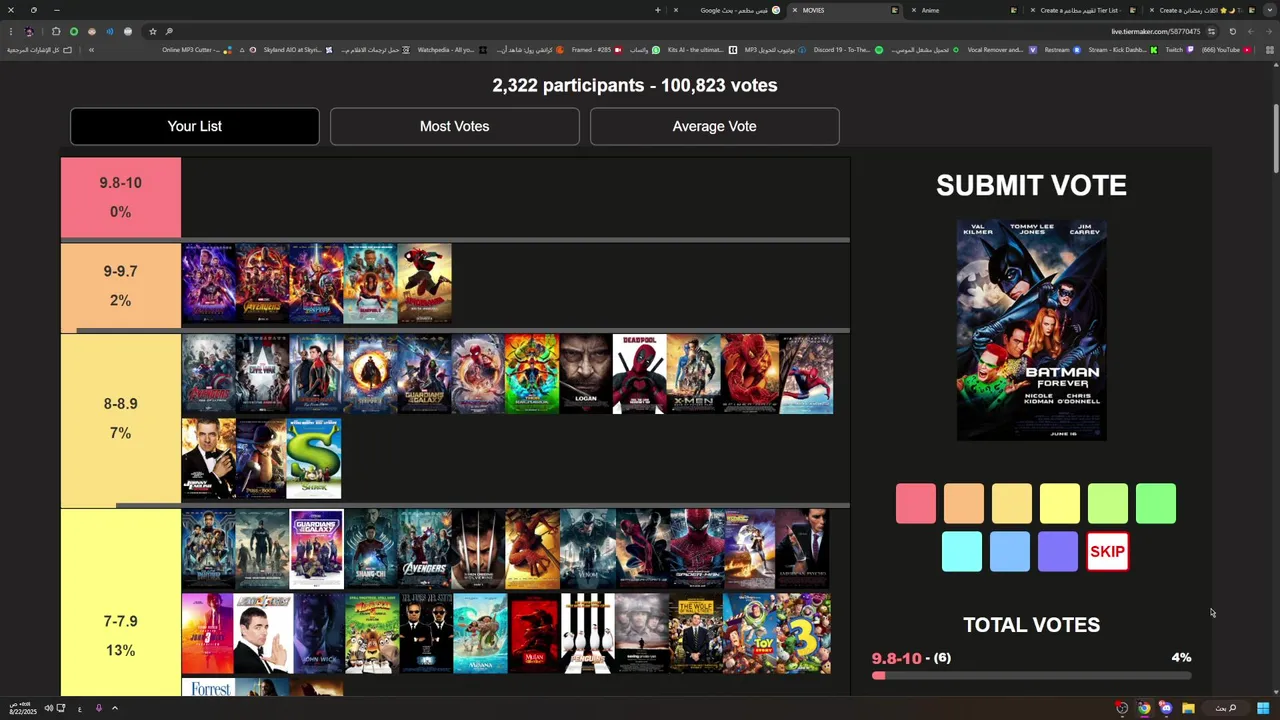
Task: Vote with the blue tier swatch
Action: [1010, 551]
